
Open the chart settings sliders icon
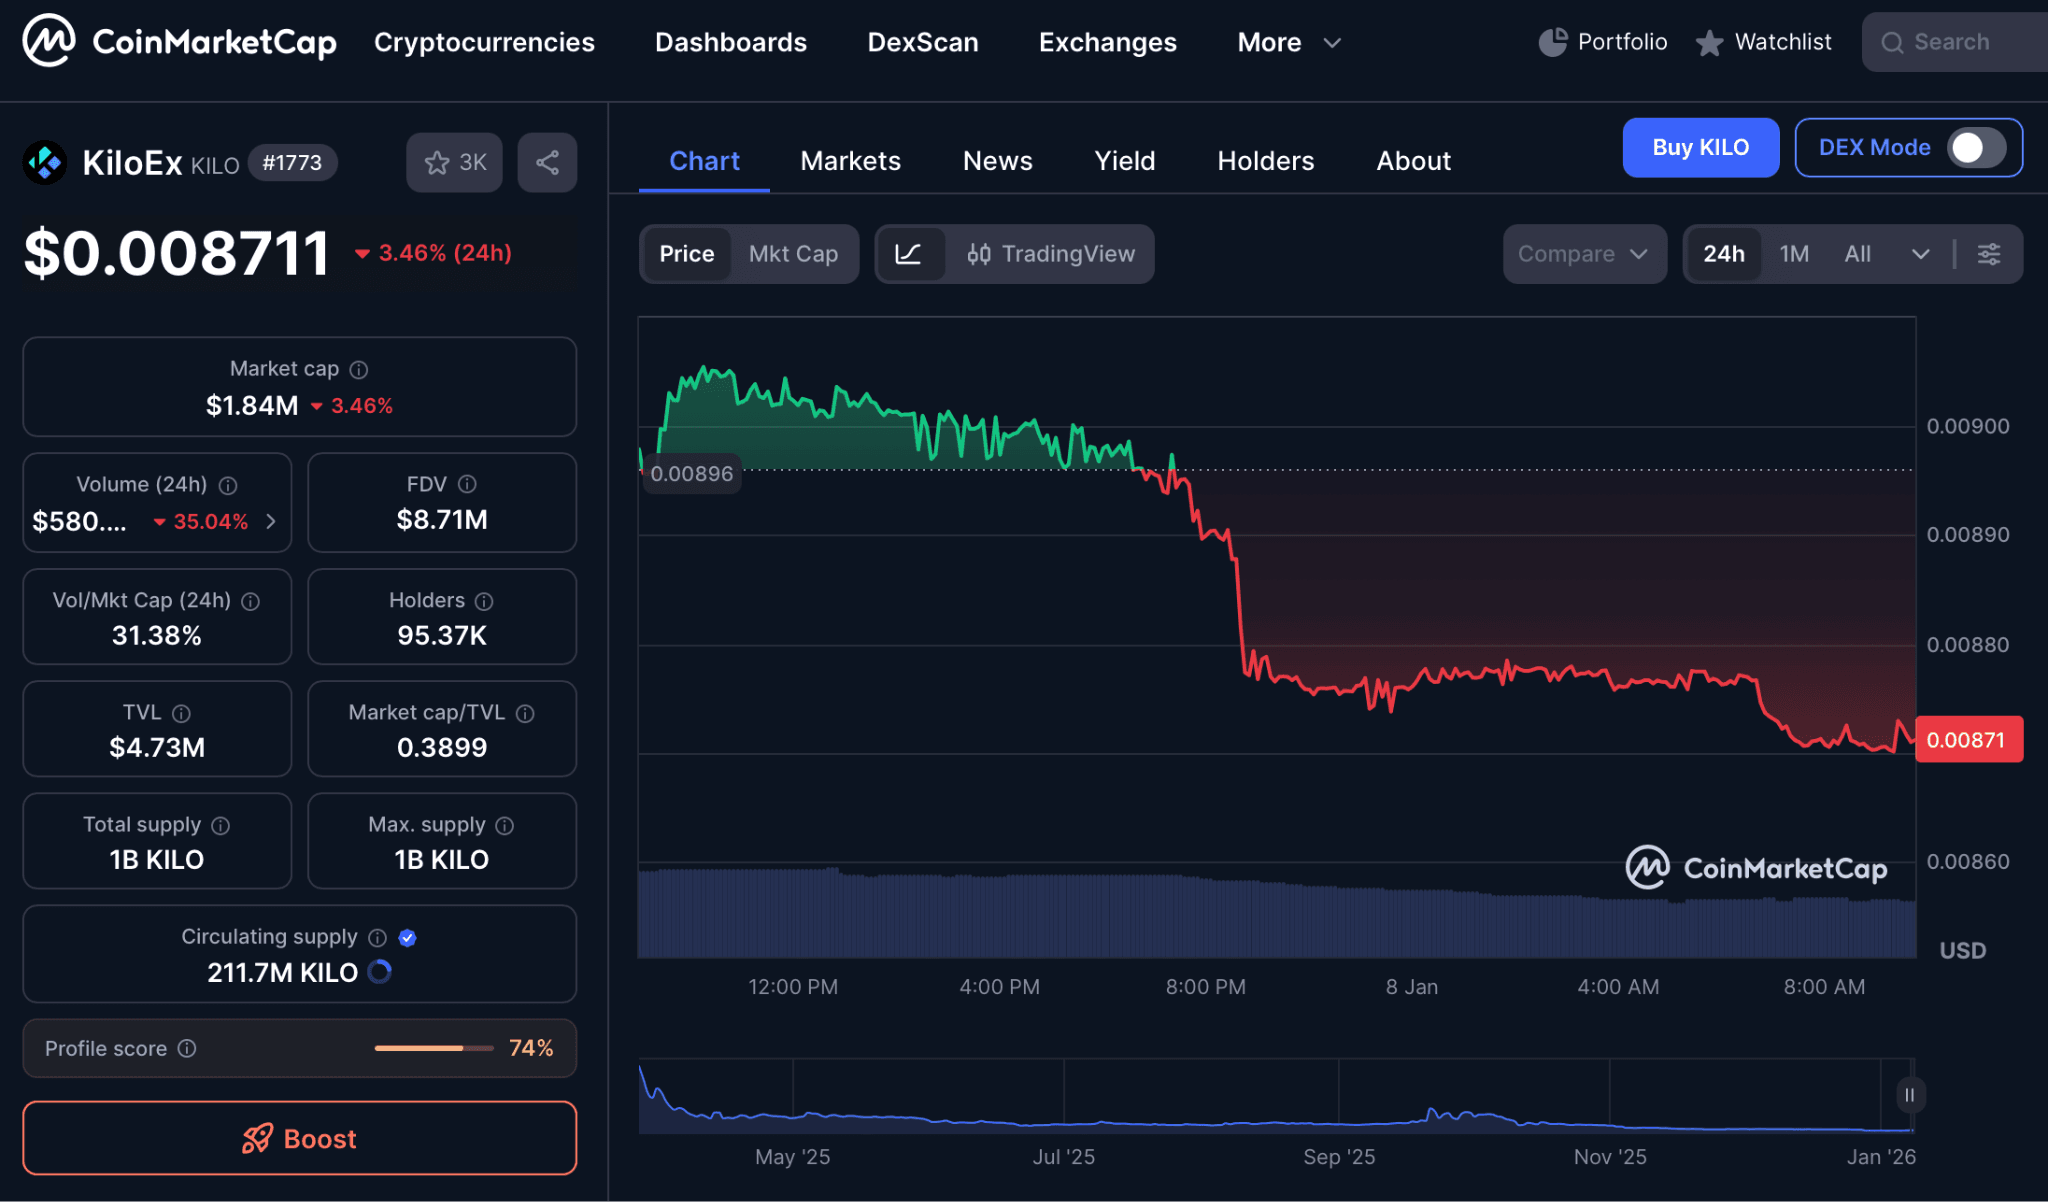coord(1989,254)
